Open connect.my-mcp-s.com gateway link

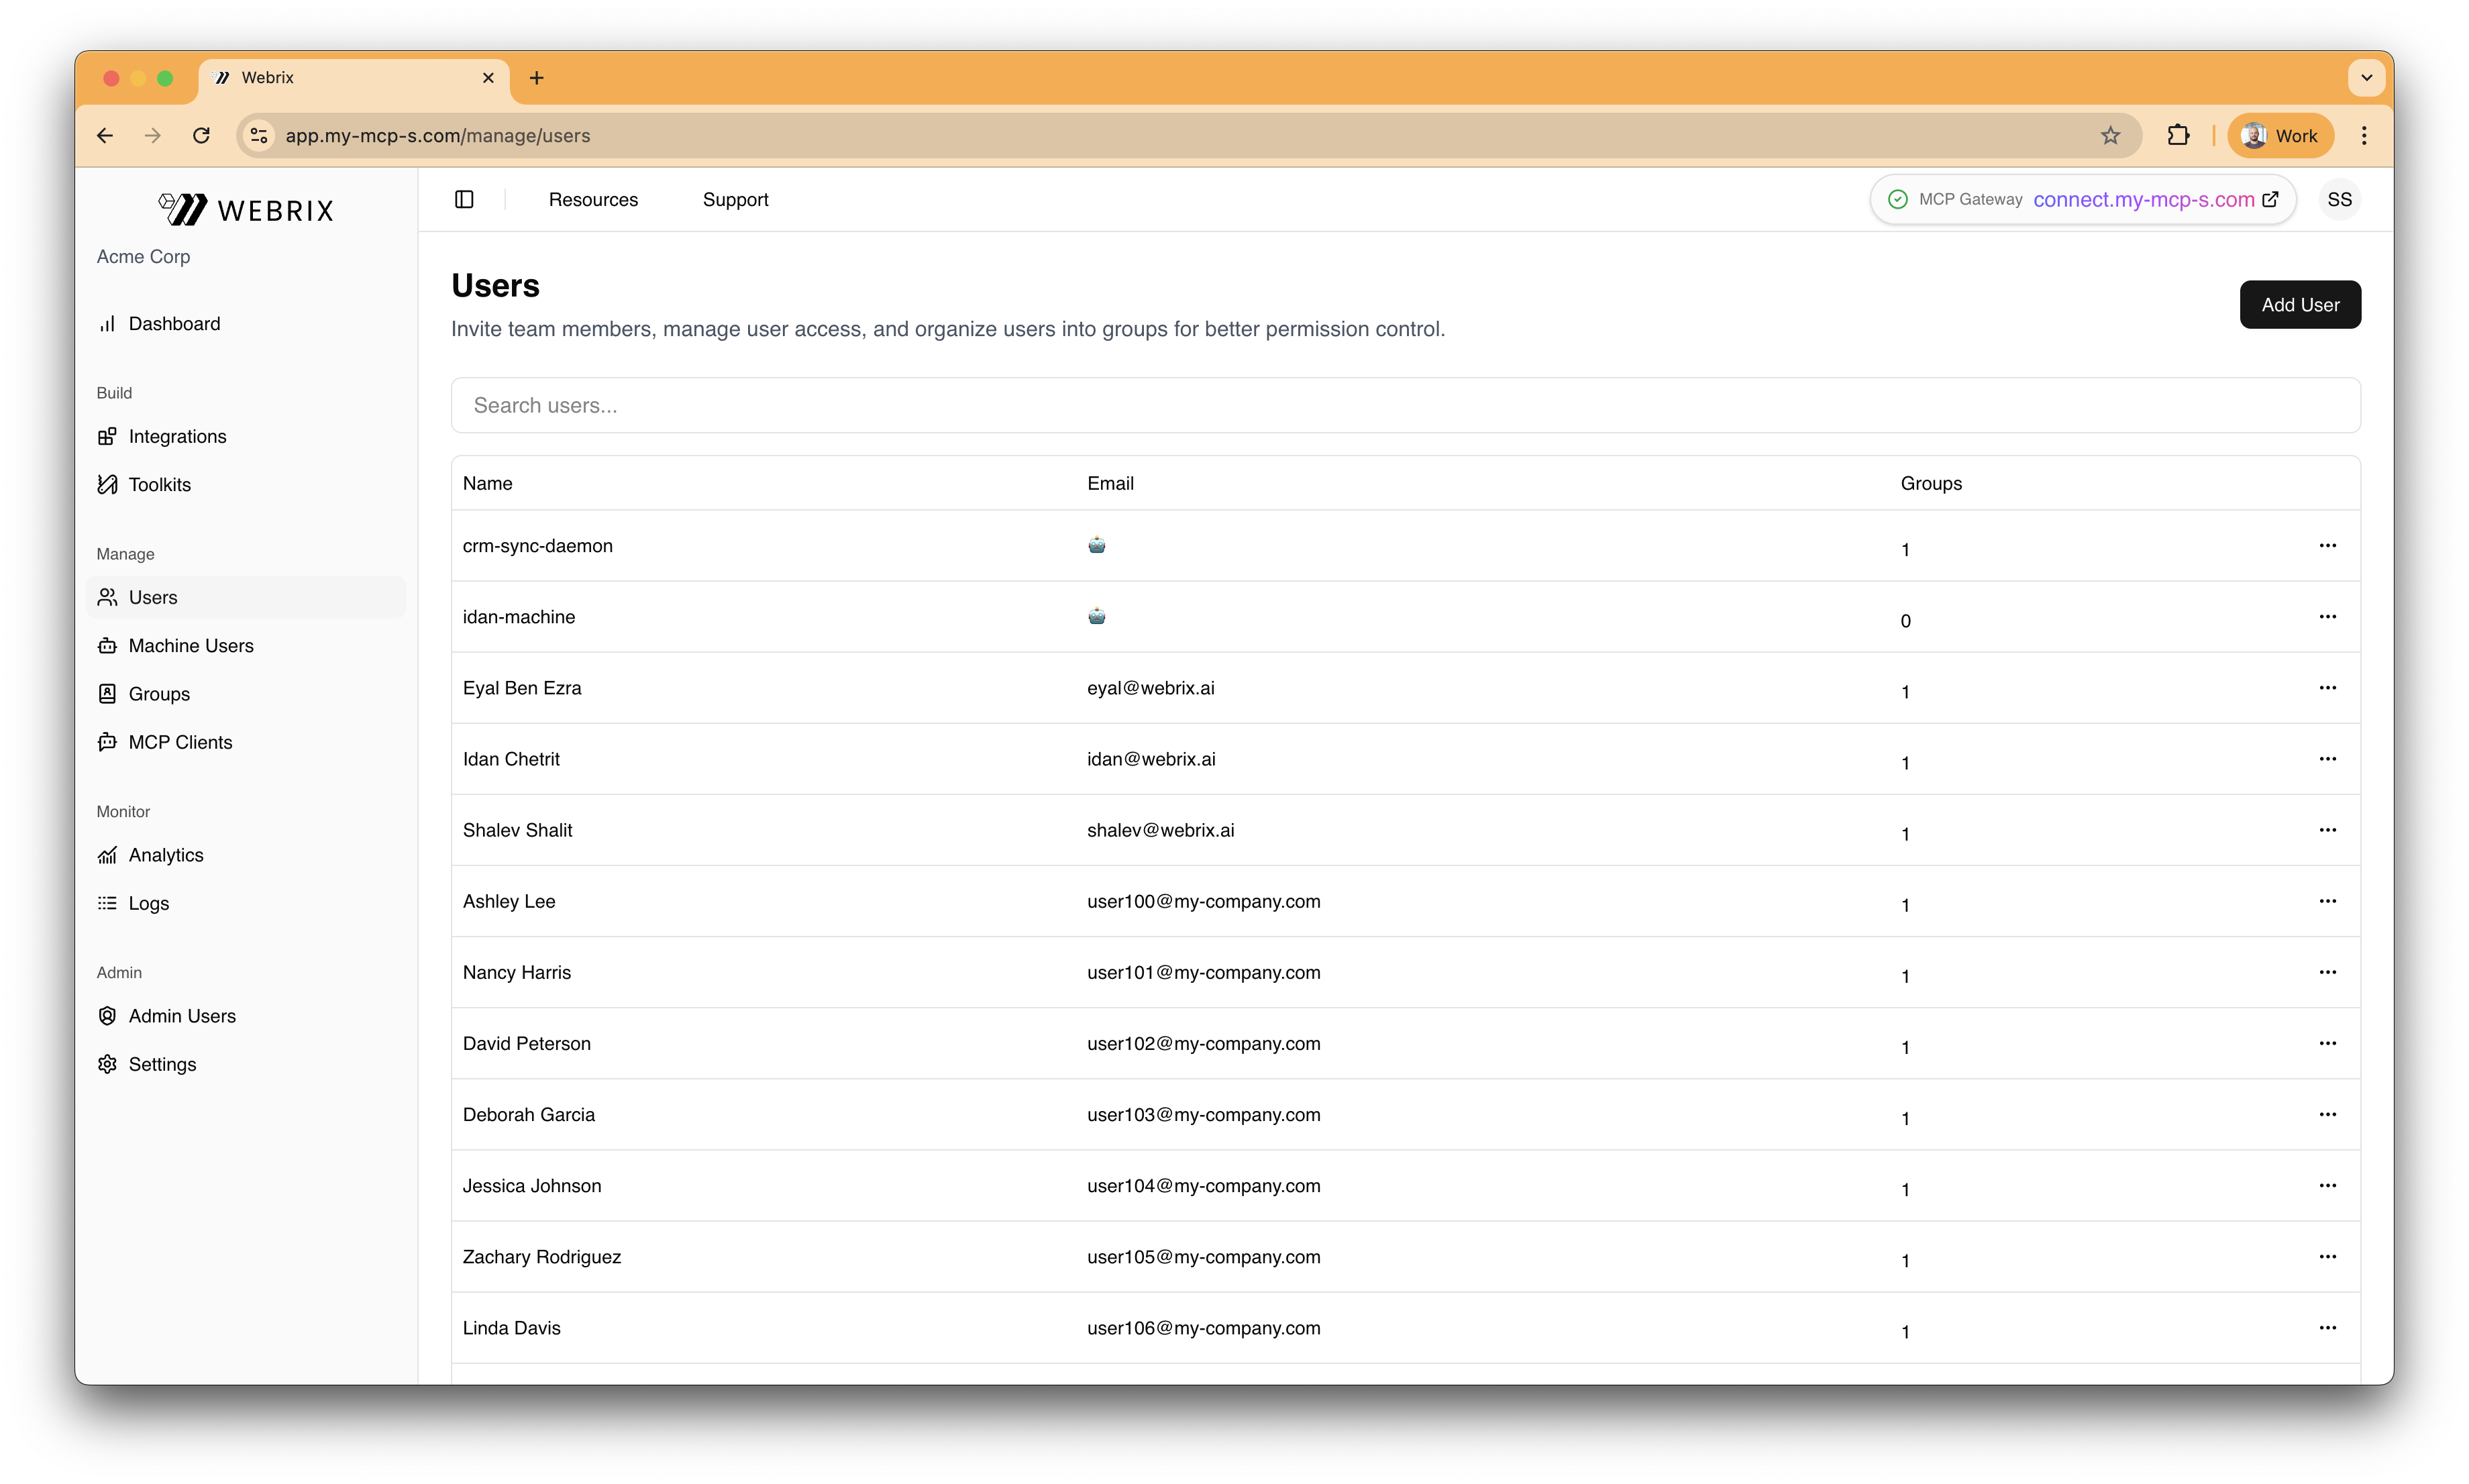click(2143, 199)
